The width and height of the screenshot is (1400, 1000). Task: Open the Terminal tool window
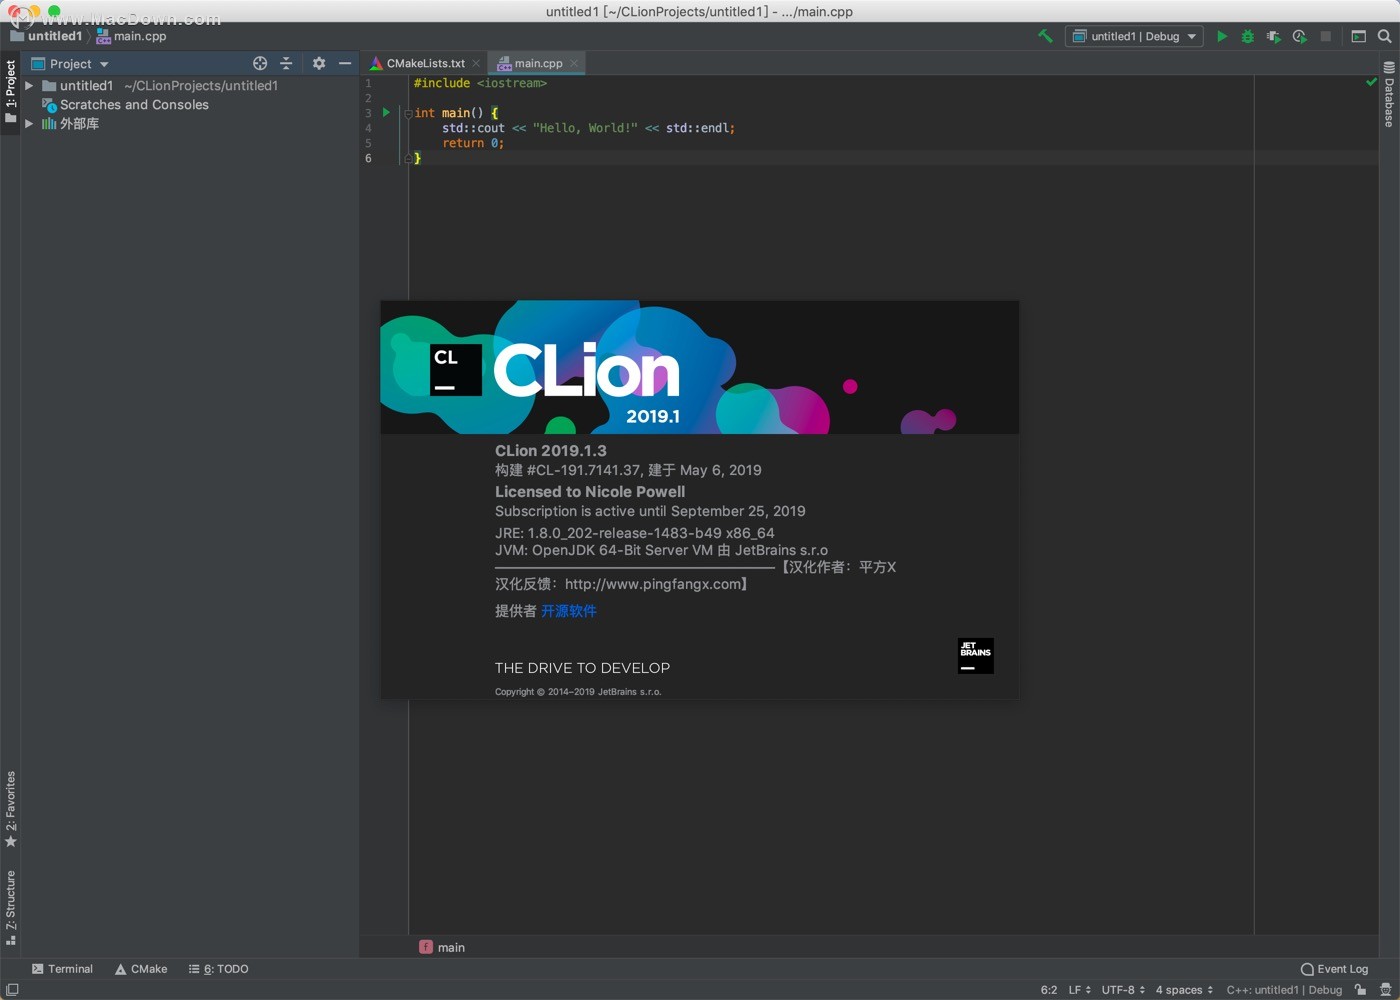[62, 969]
